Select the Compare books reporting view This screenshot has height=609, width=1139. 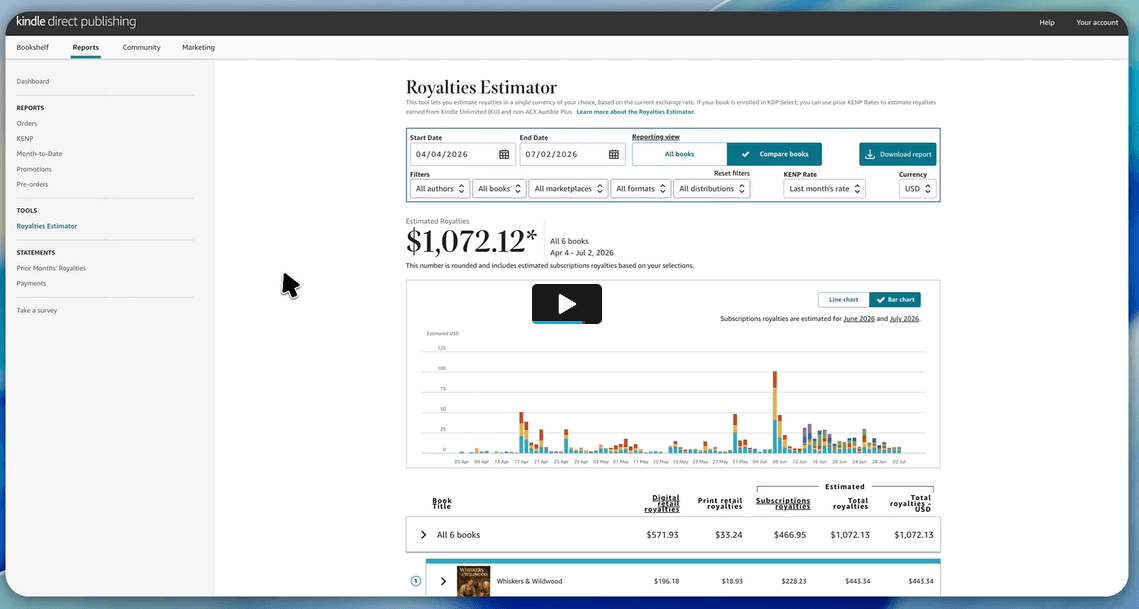click(774, 154)
